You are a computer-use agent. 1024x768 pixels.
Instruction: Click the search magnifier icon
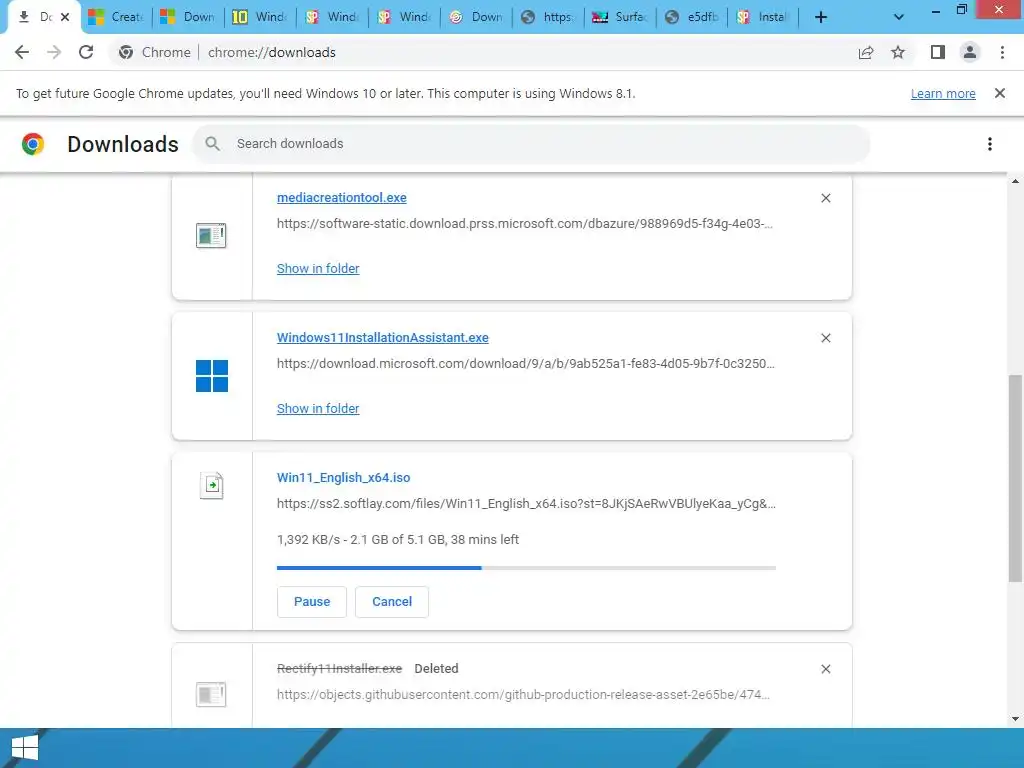[212, 144]
